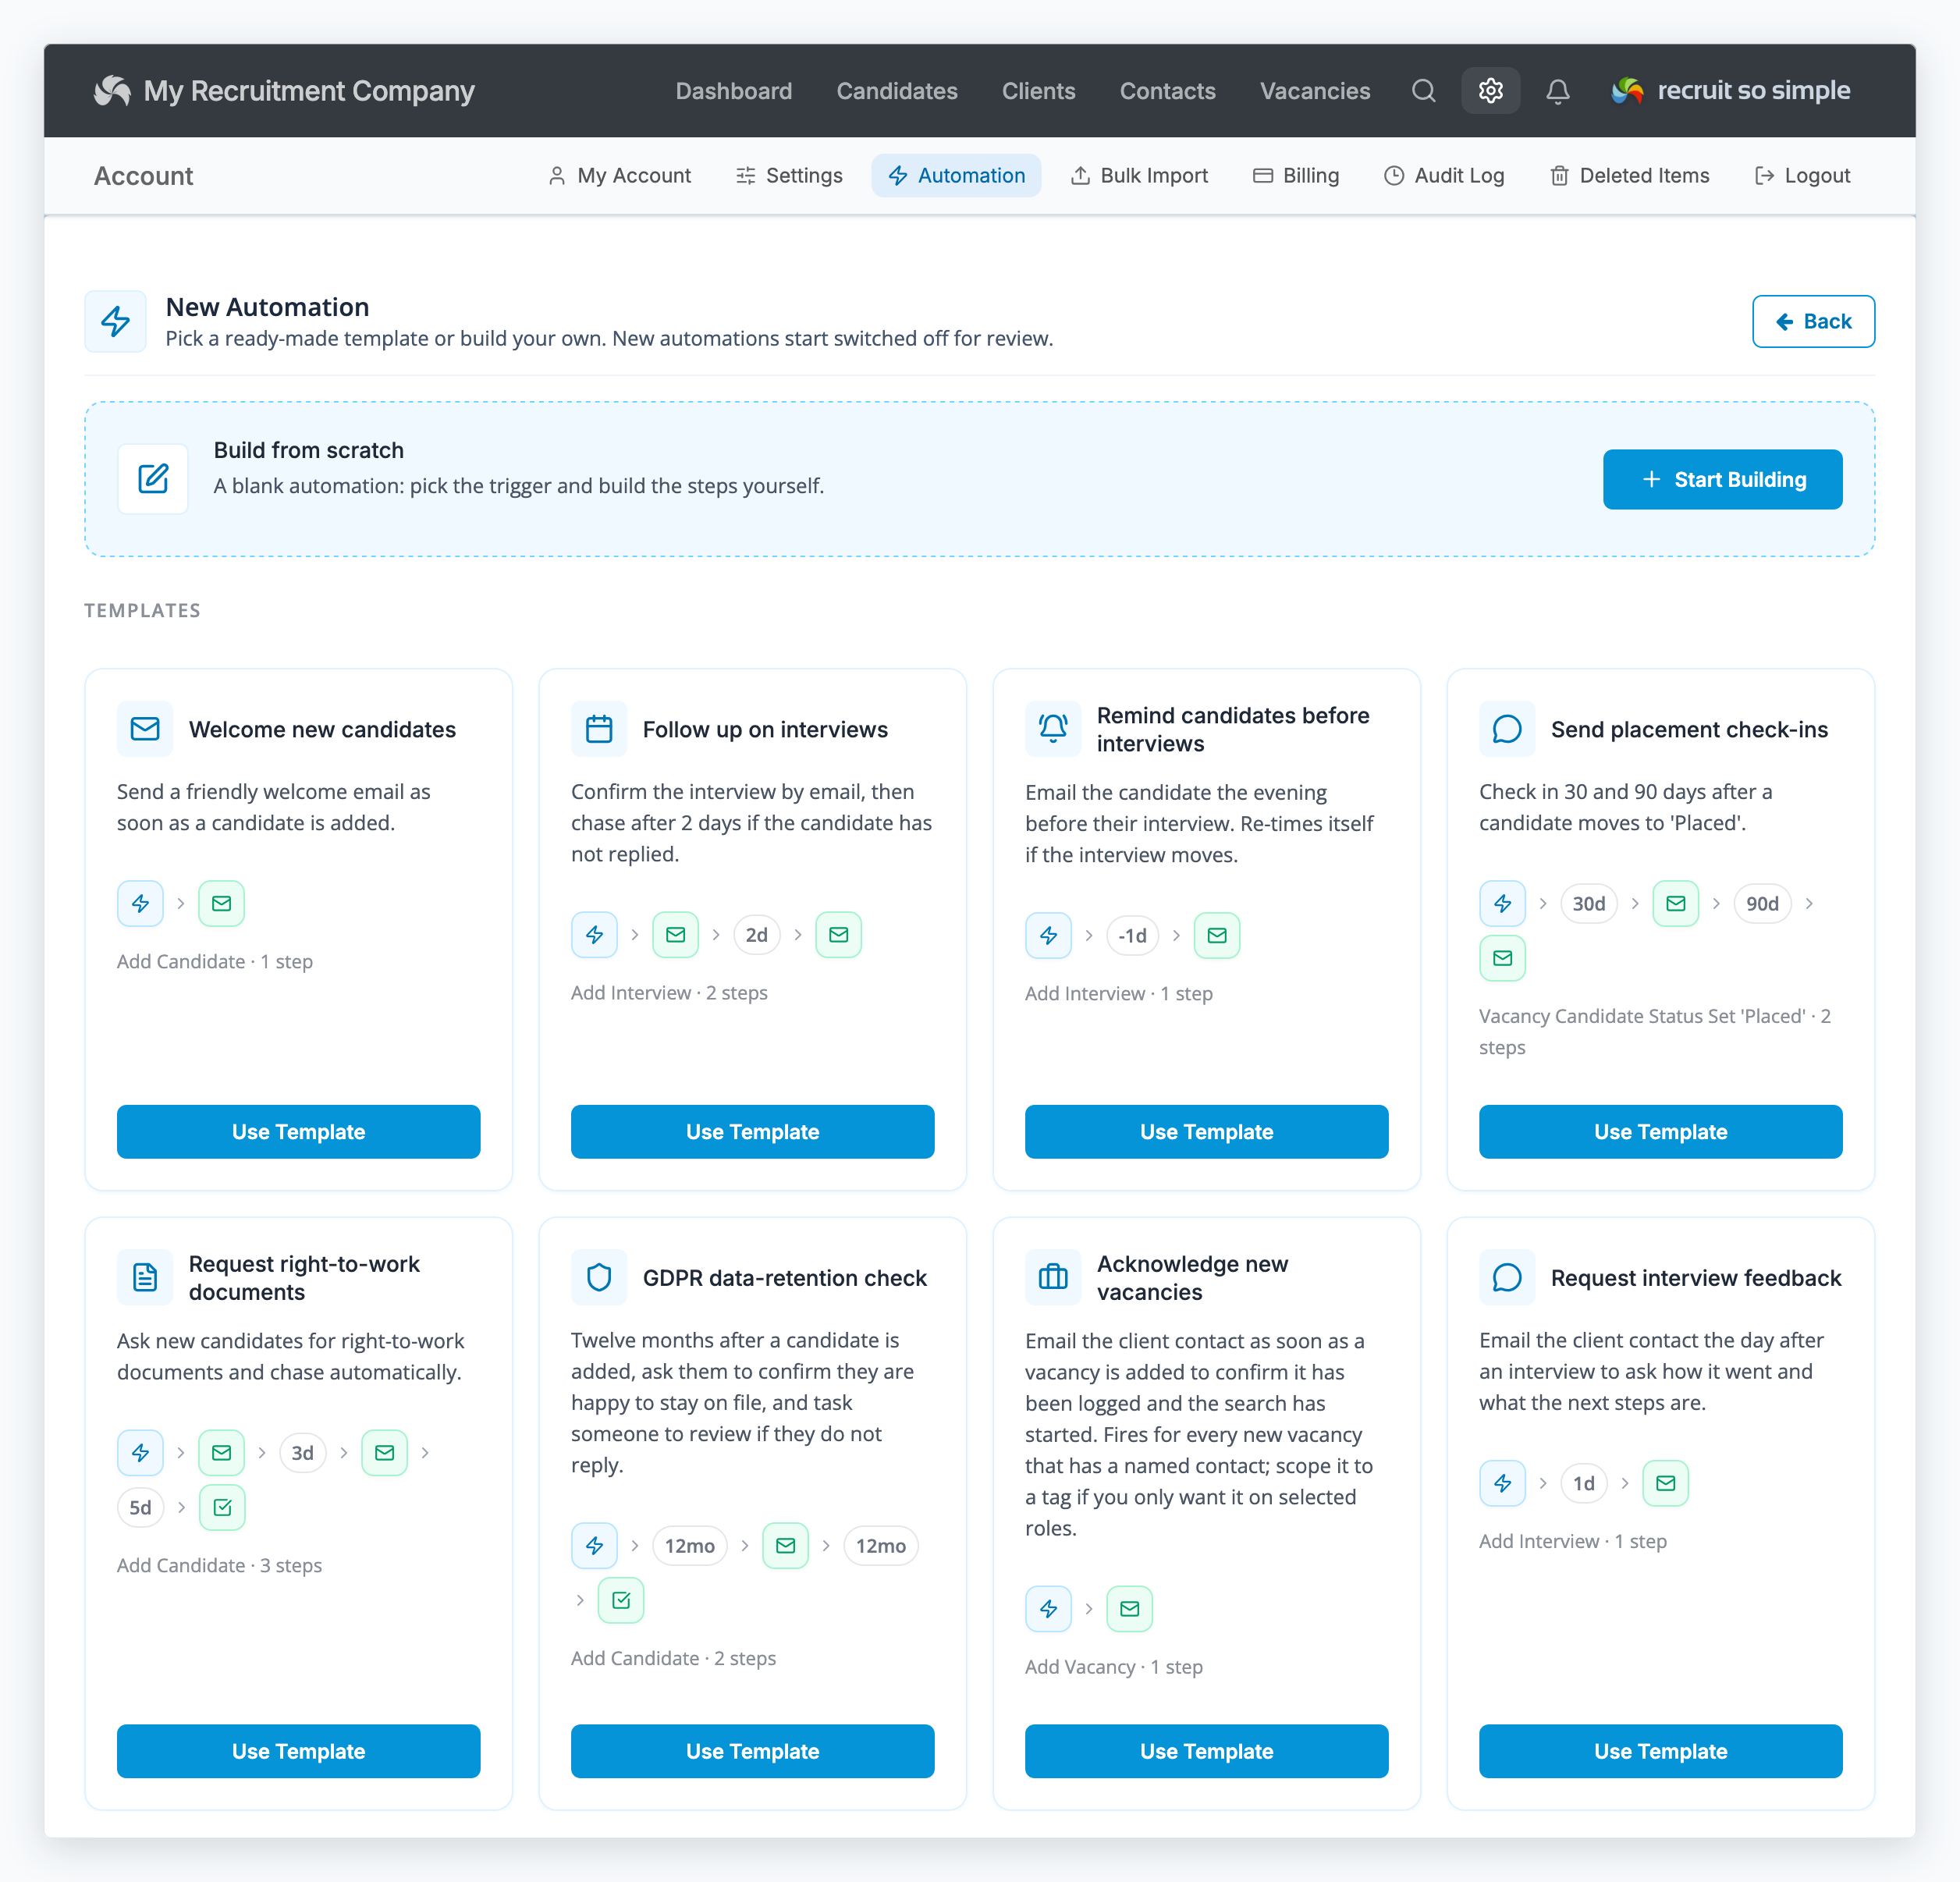Image resolution: width=1960 pixels, height=1882 pixels.
Task: Open Contacts in main navigation
Action: (1167, 91)
